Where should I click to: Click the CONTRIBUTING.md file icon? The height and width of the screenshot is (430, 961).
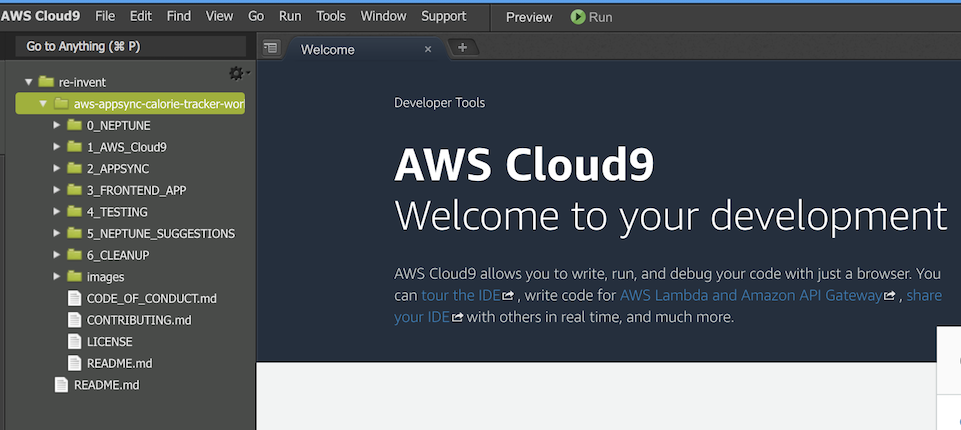click(74, 320)
